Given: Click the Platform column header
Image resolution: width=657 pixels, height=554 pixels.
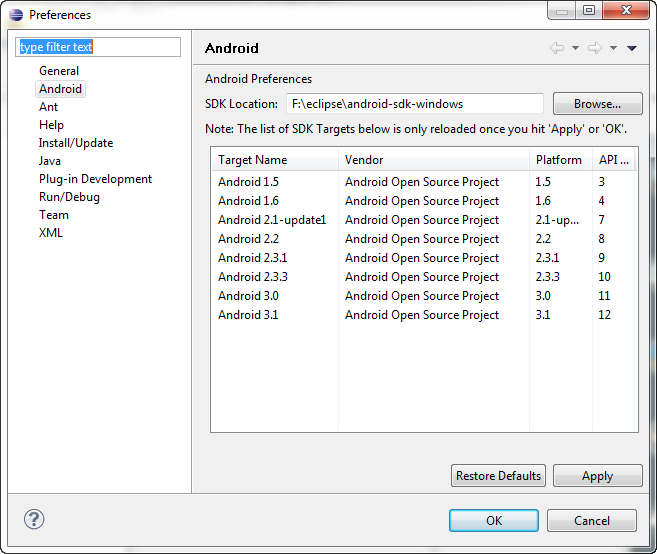Looking at the screenshot, I should click(x=561, y=160).
